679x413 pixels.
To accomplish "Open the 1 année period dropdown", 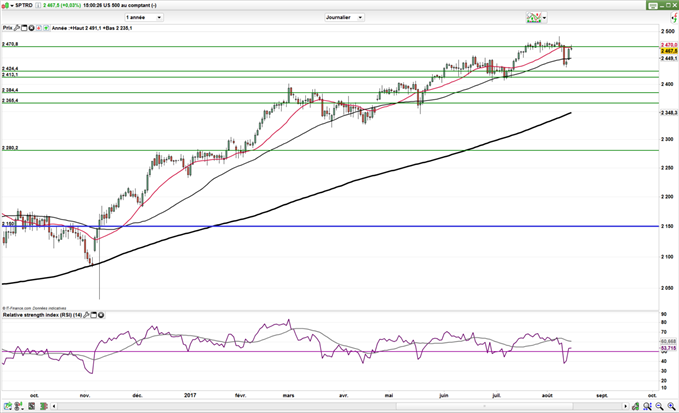I will [144, 17].
